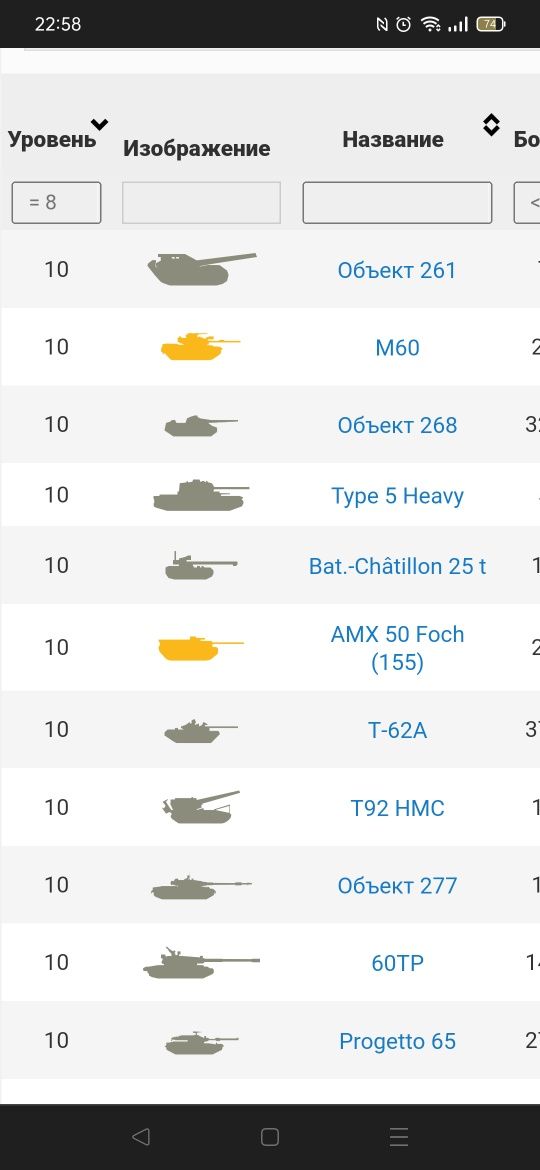This screenshot has height=1170, width=540.
Task: Toggle sort arrows on the Название column
Action: tap(491, 125)
